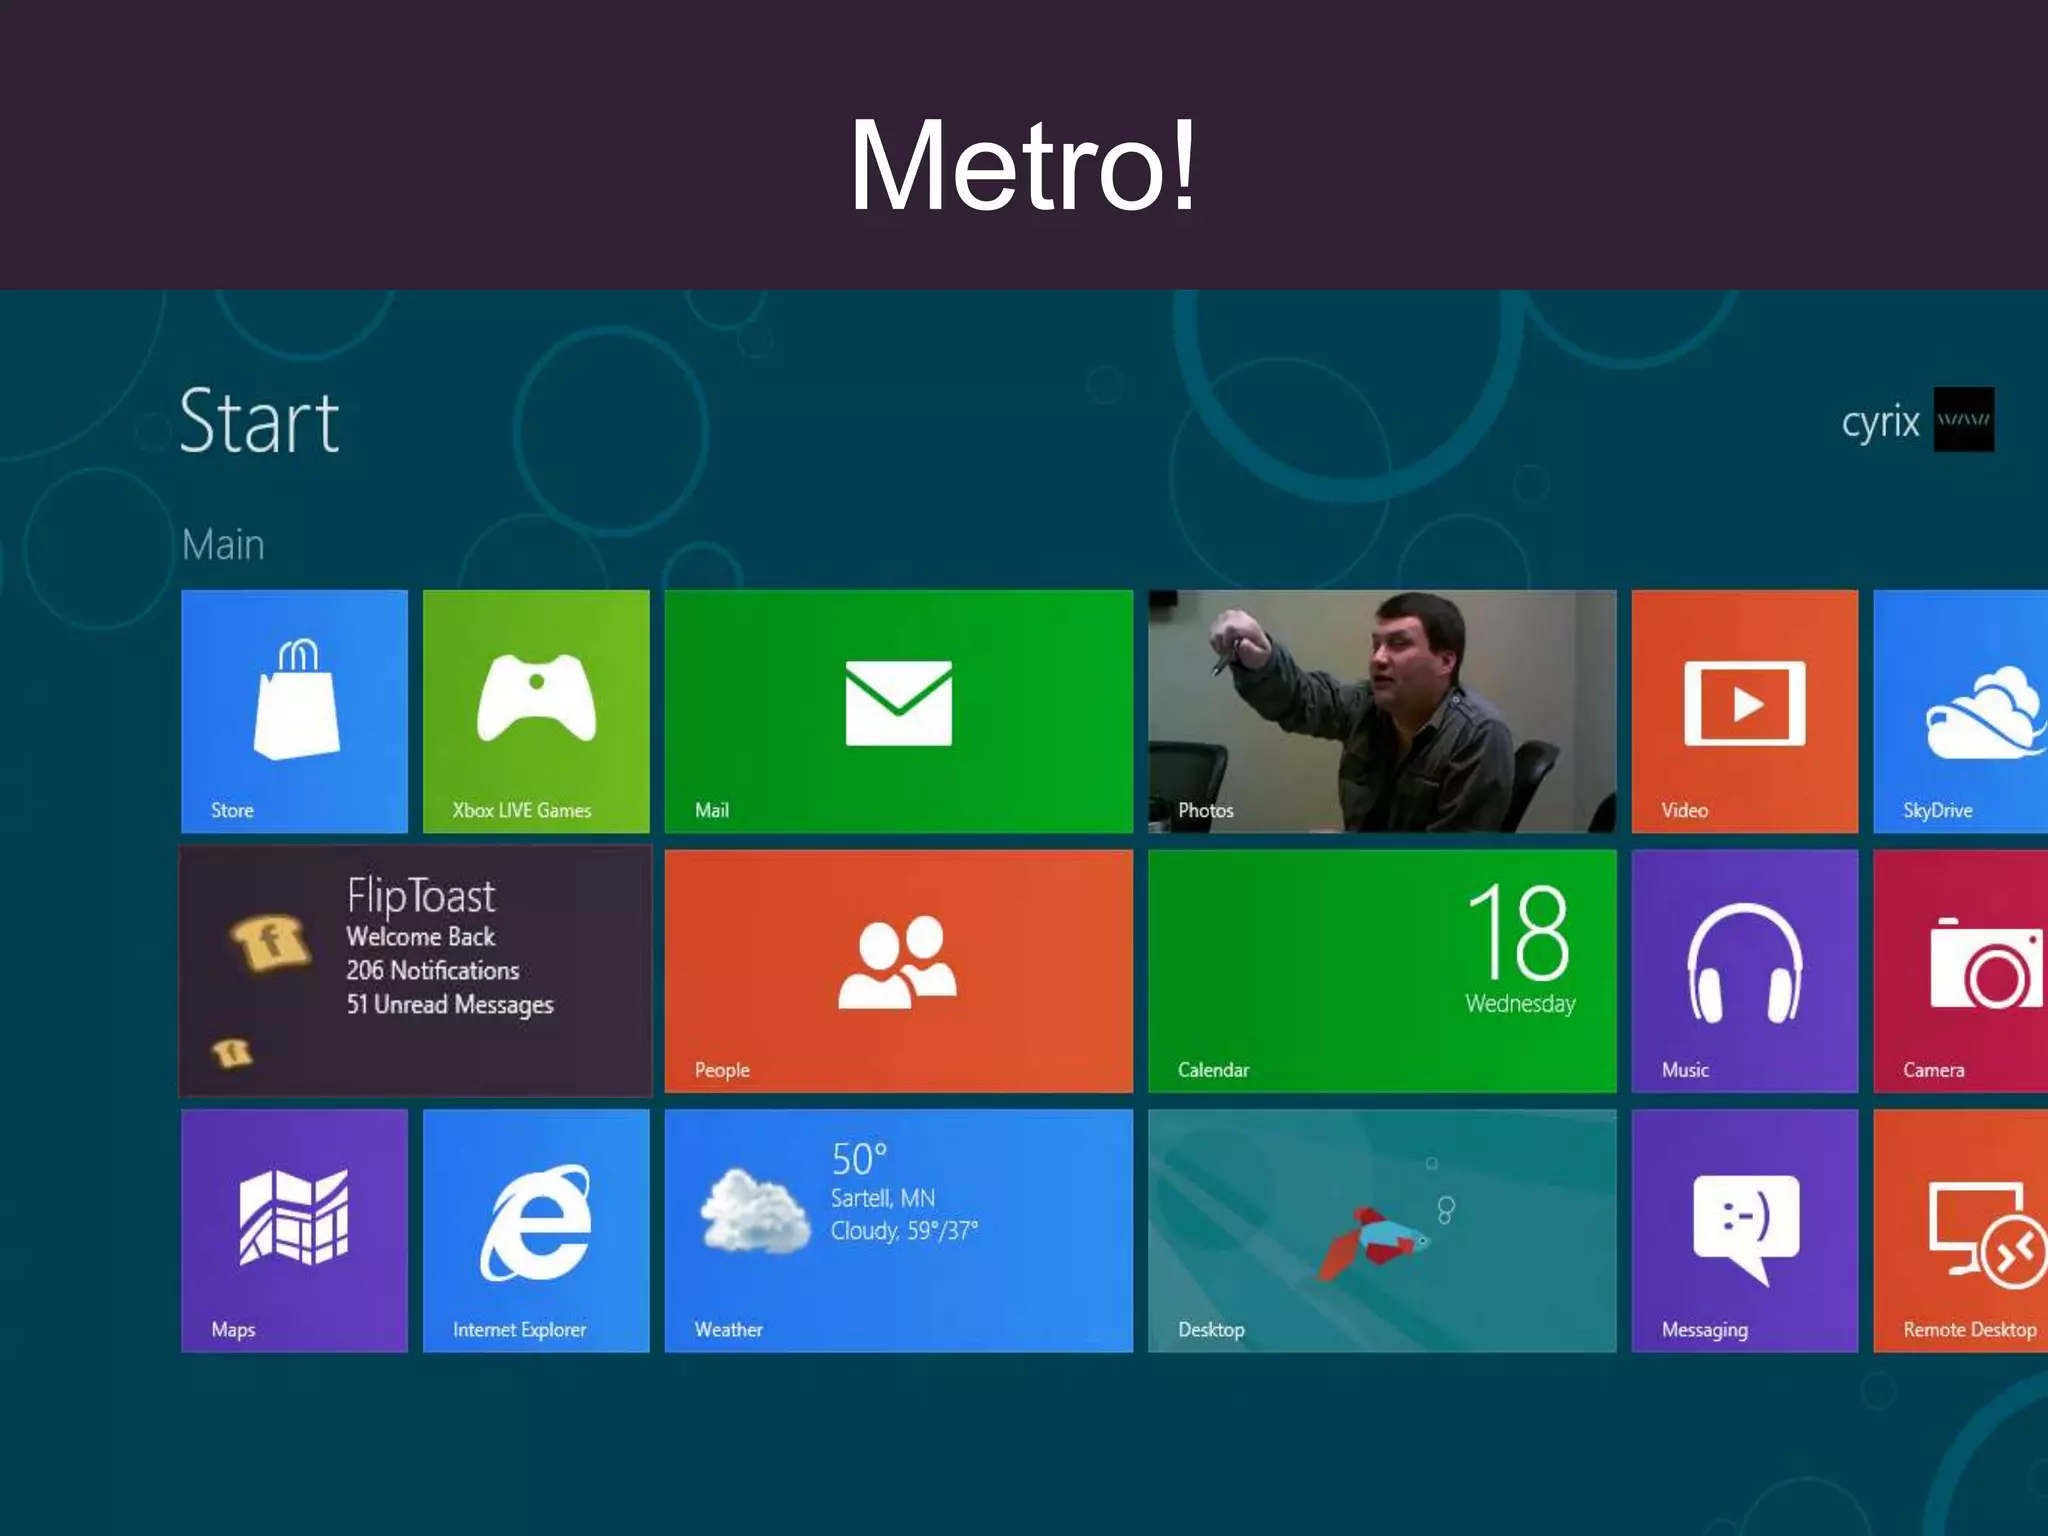
Task: Click the cyrix user avatar picture
Action: pyautogui.click(x=1963, y=419)
